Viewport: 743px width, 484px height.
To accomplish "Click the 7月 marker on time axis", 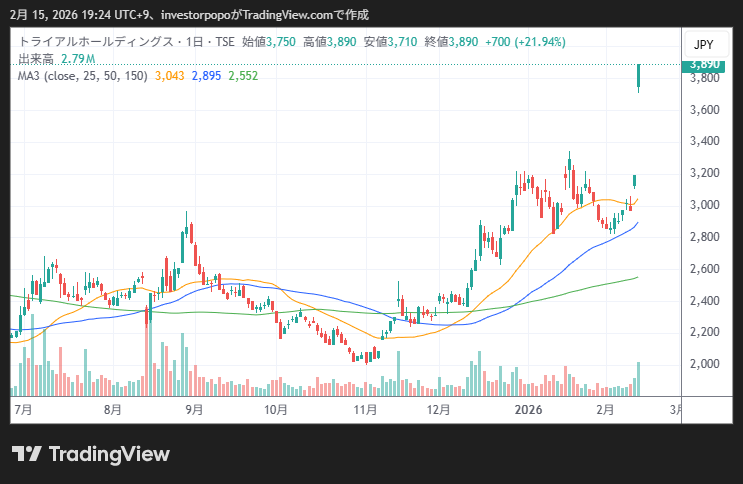I will (24, 410).
